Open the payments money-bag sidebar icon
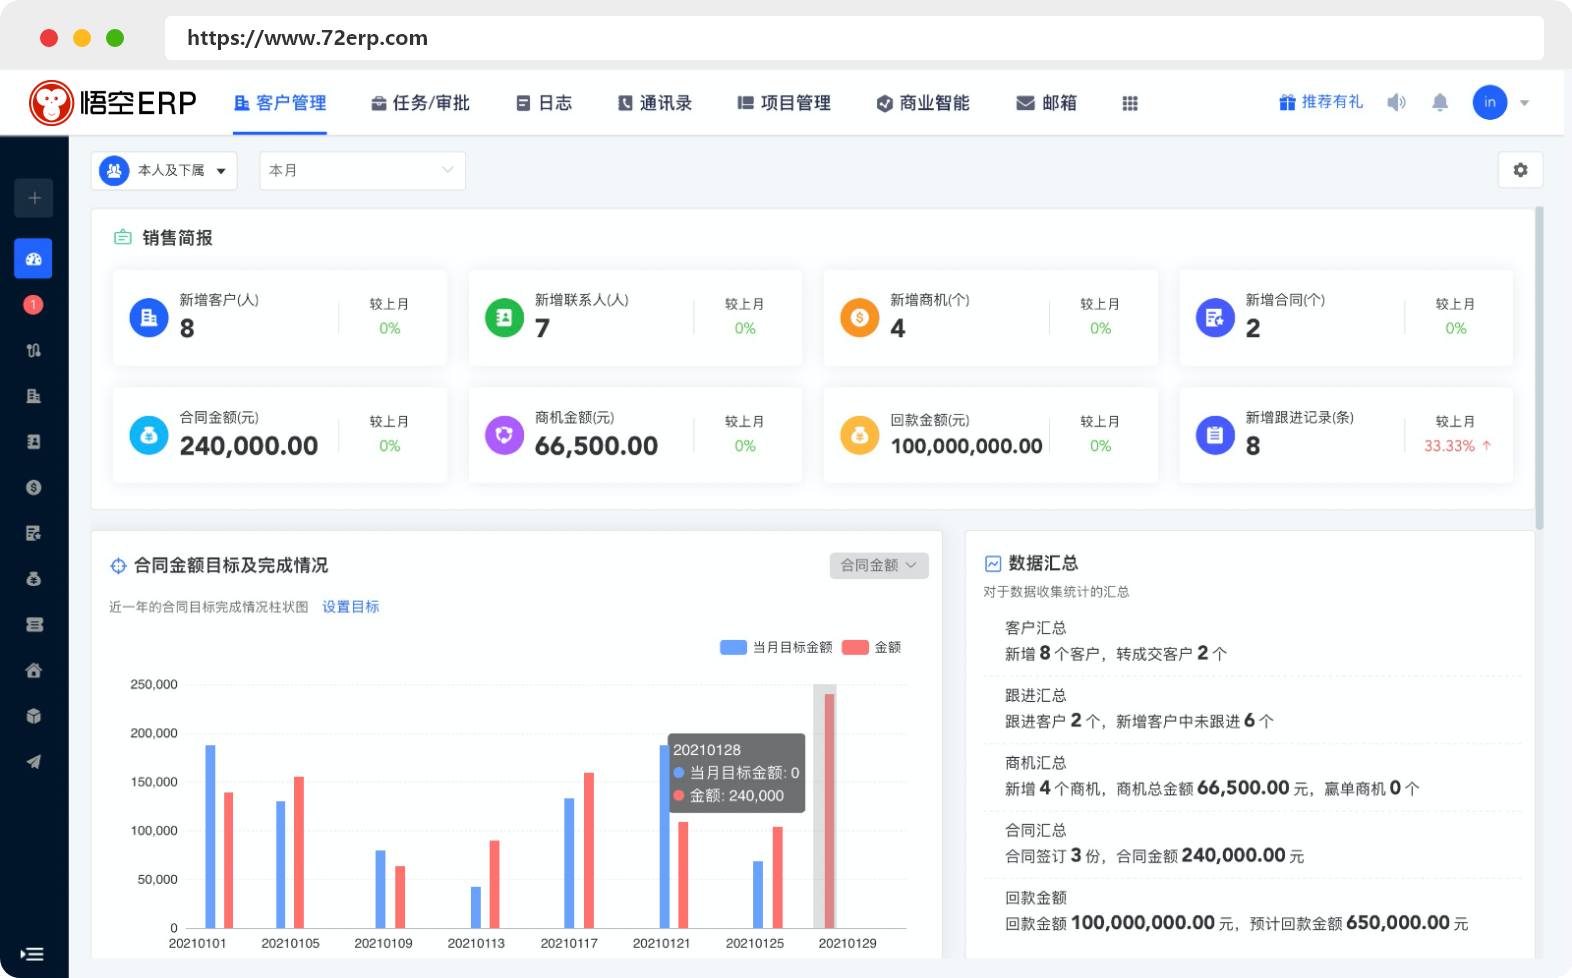 [33, 579]
